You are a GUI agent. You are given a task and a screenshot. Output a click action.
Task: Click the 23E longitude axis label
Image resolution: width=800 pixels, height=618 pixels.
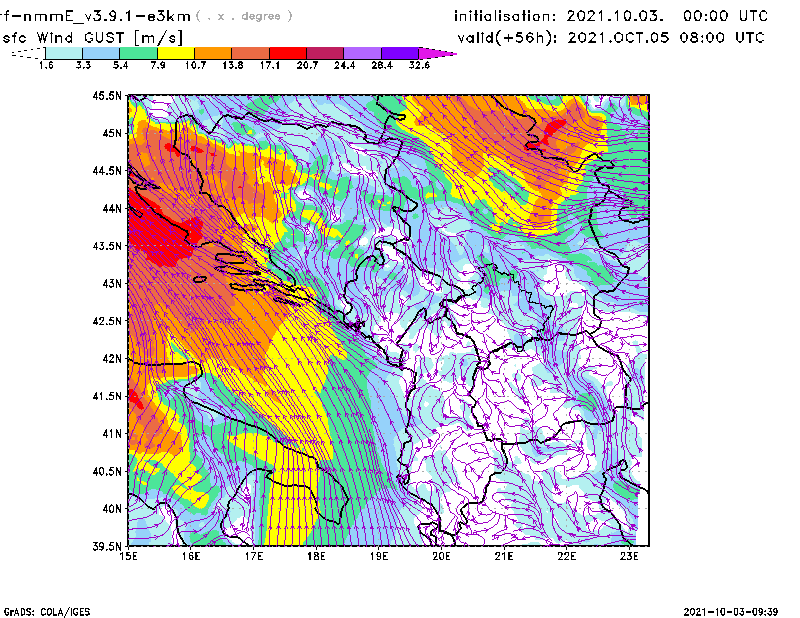click(630, 558)
